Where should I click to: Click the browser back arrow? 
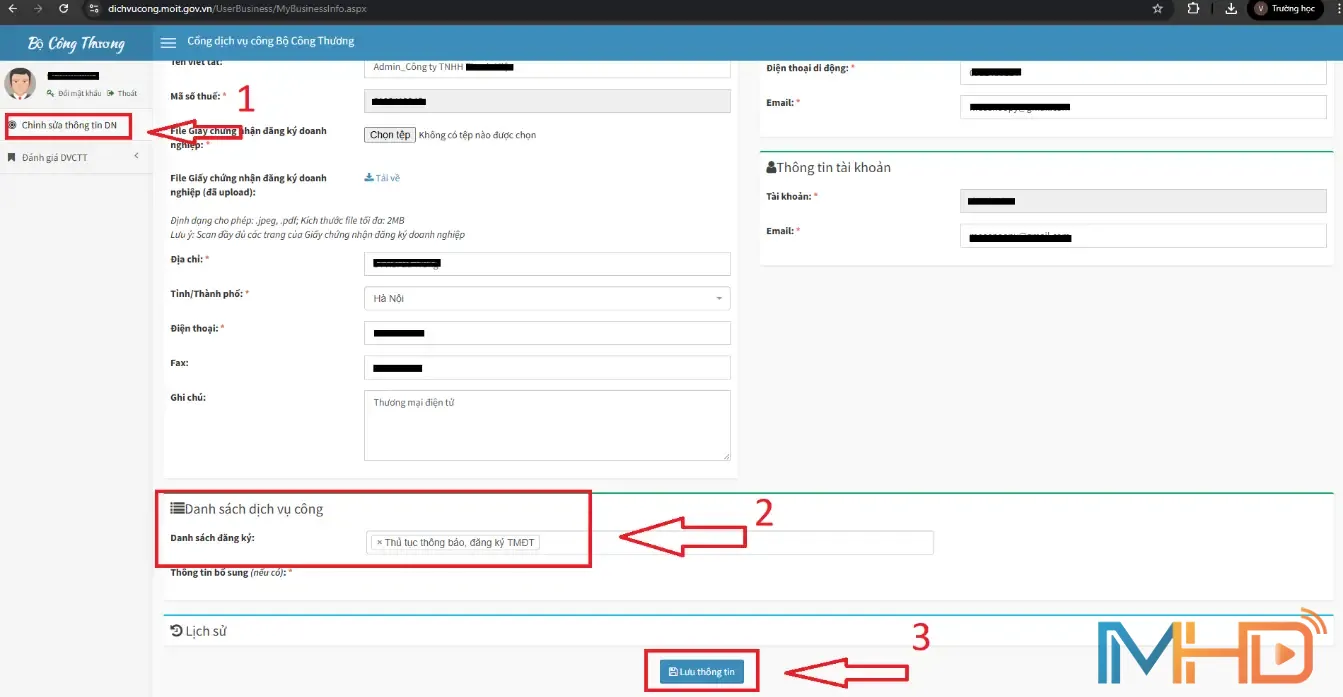click(x=11, y=8)
